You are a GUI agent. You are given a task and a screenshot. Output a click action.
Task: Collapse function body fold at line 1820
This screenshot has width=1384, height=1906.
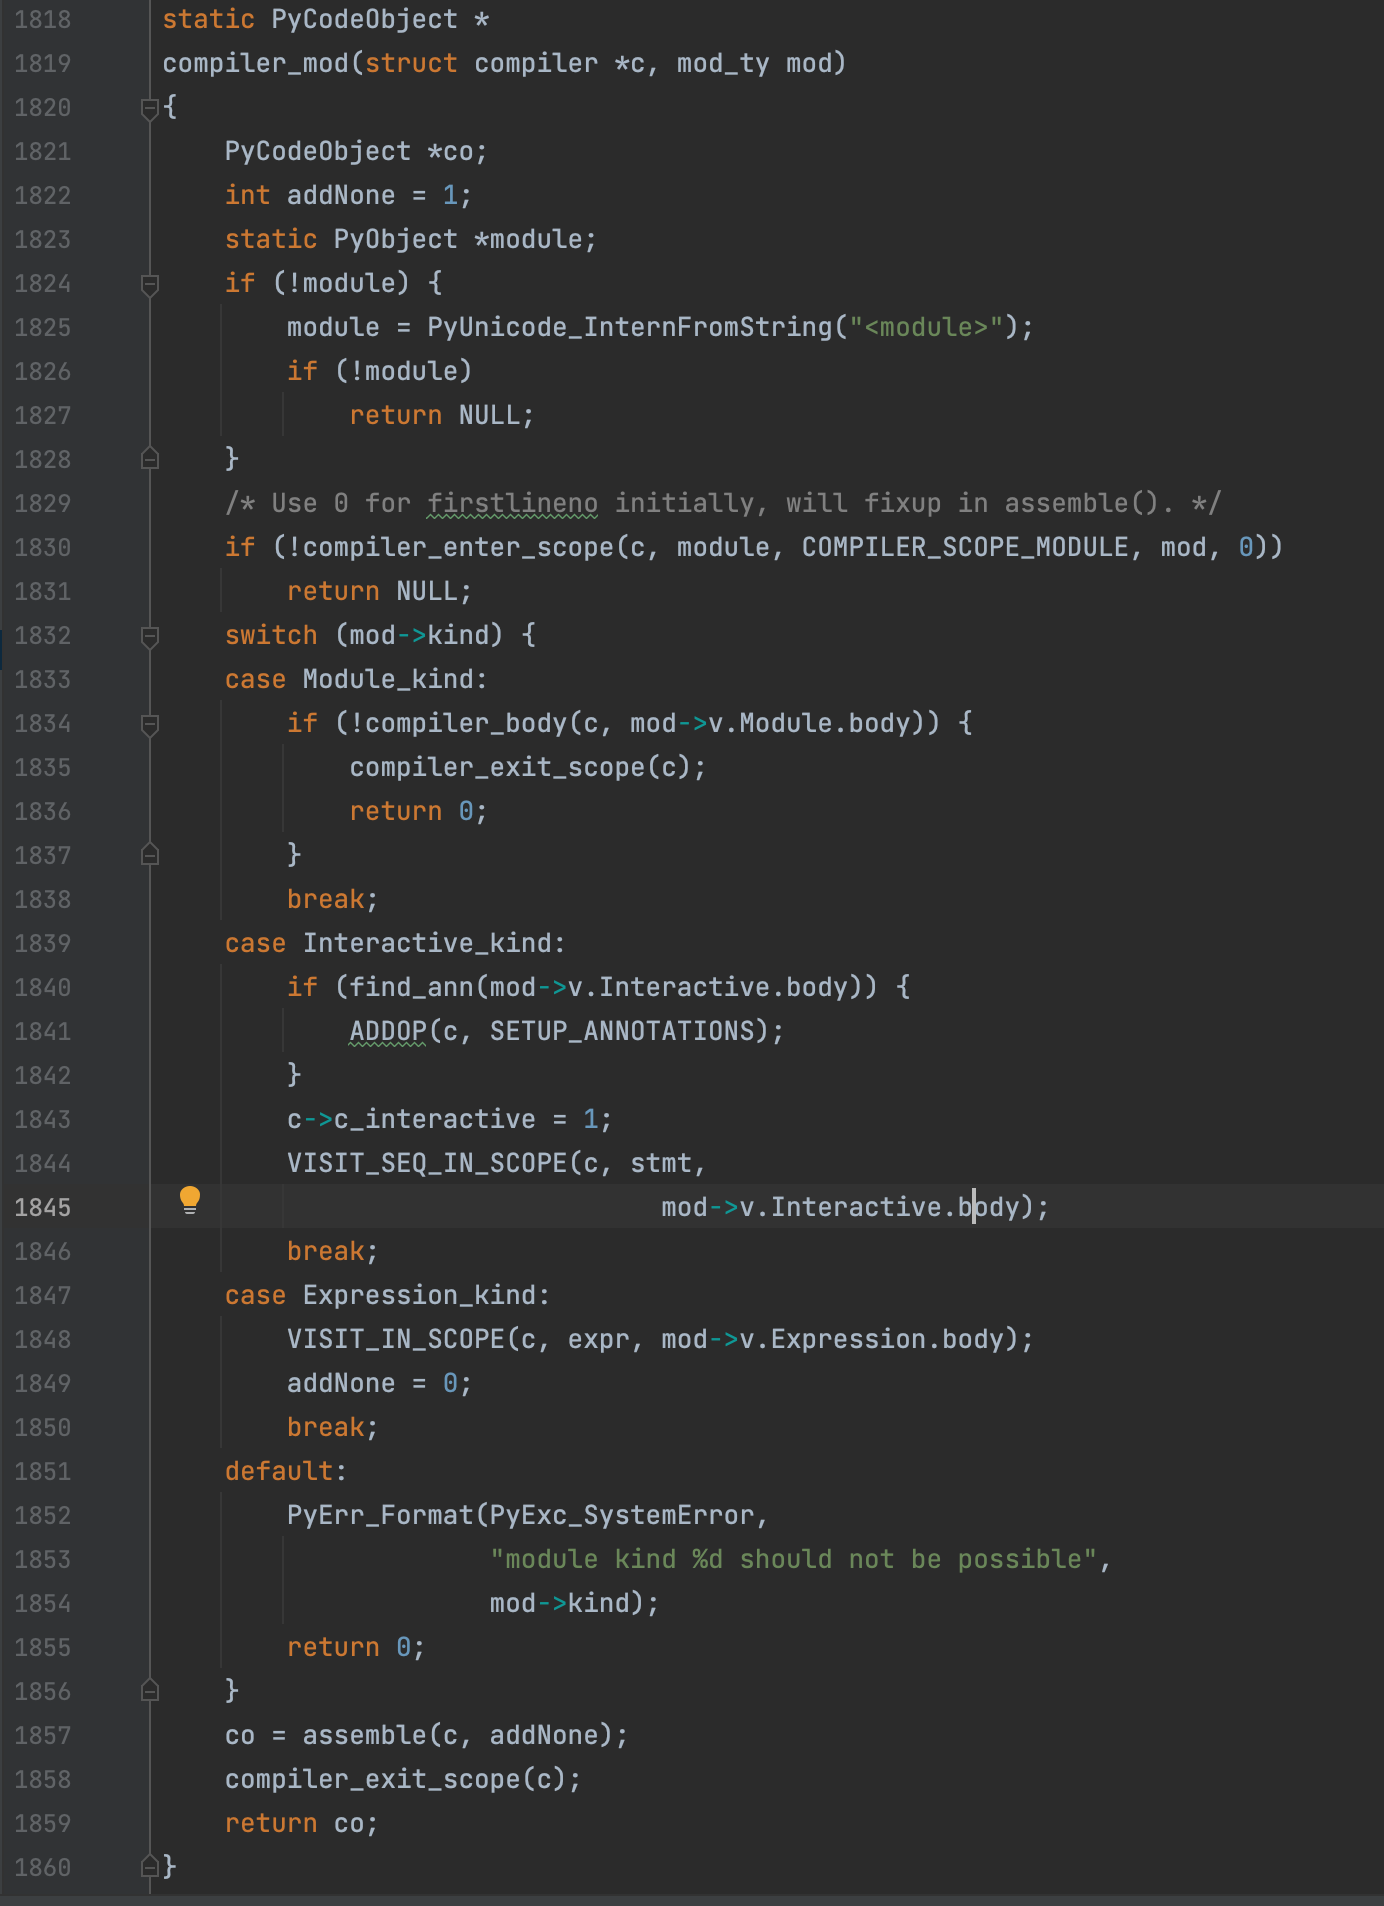coord(150,108)
